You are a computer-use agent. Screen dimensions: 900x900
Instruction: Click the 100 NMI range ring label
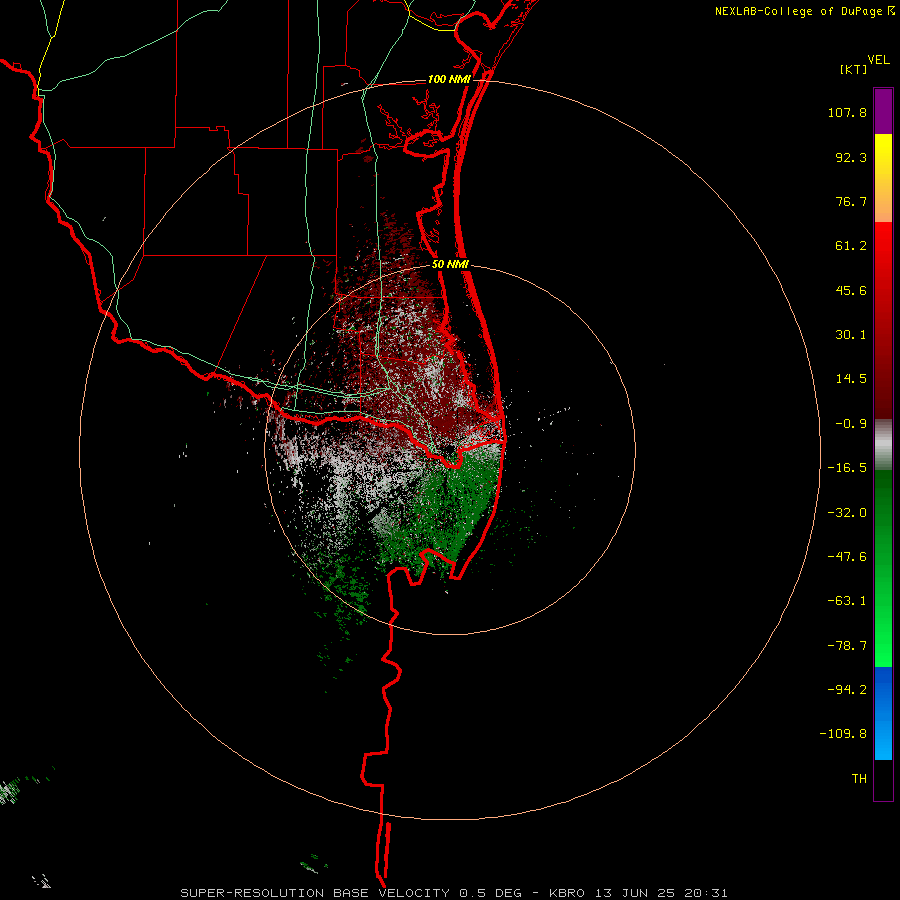click(x=449, y=79)
